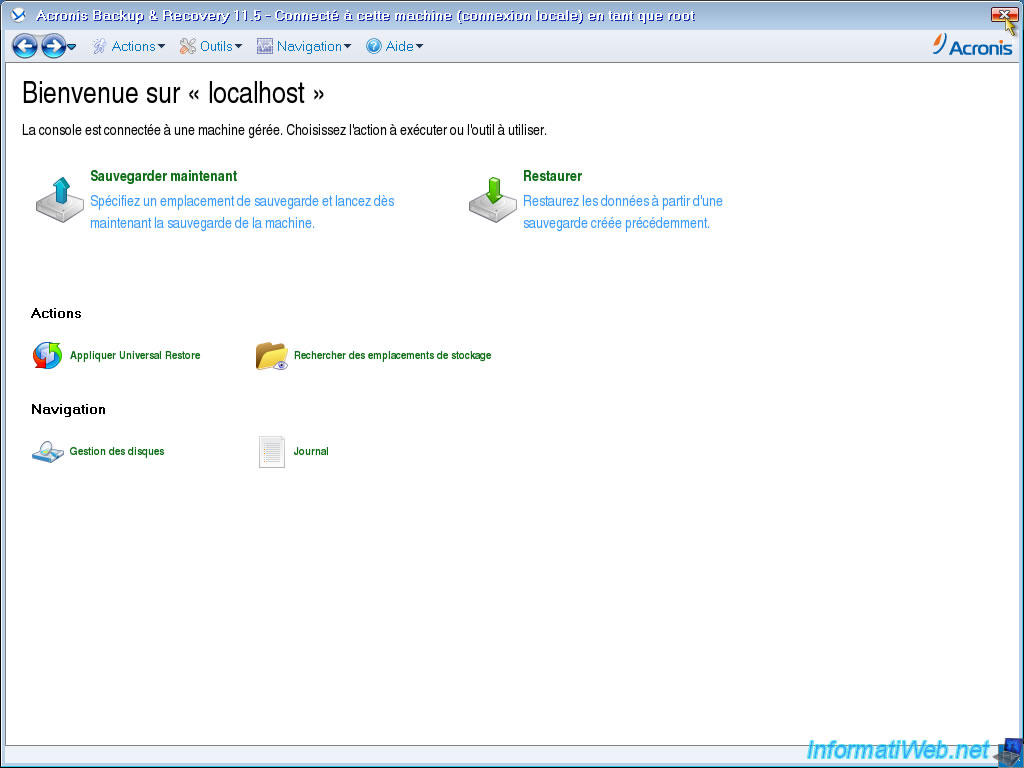The width and height of the screenshot is (1024, 768).
Task: Click the network icon in bottom-right corner
Action: point(1010,752)
